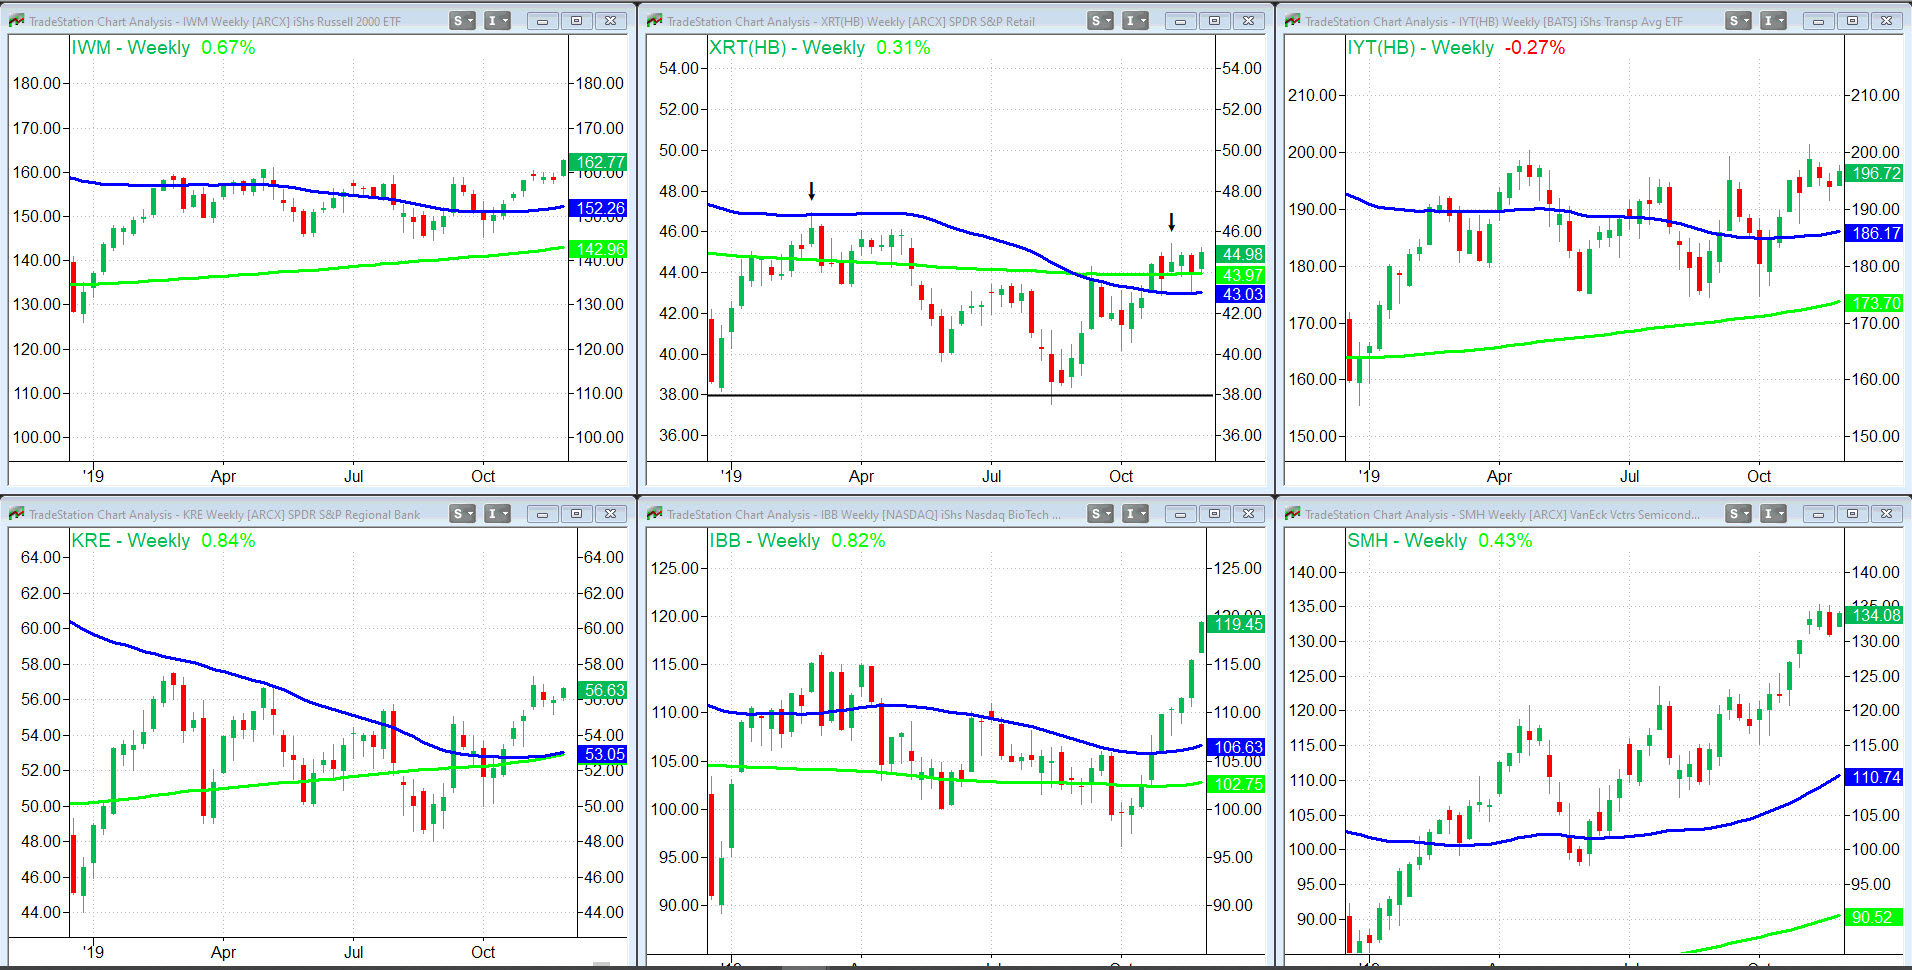The height and width of the screenshot is (970, 1912).
Task: Open the I dropdown in the IYT(HB) chart window
Action: (x=1773, y=21)
